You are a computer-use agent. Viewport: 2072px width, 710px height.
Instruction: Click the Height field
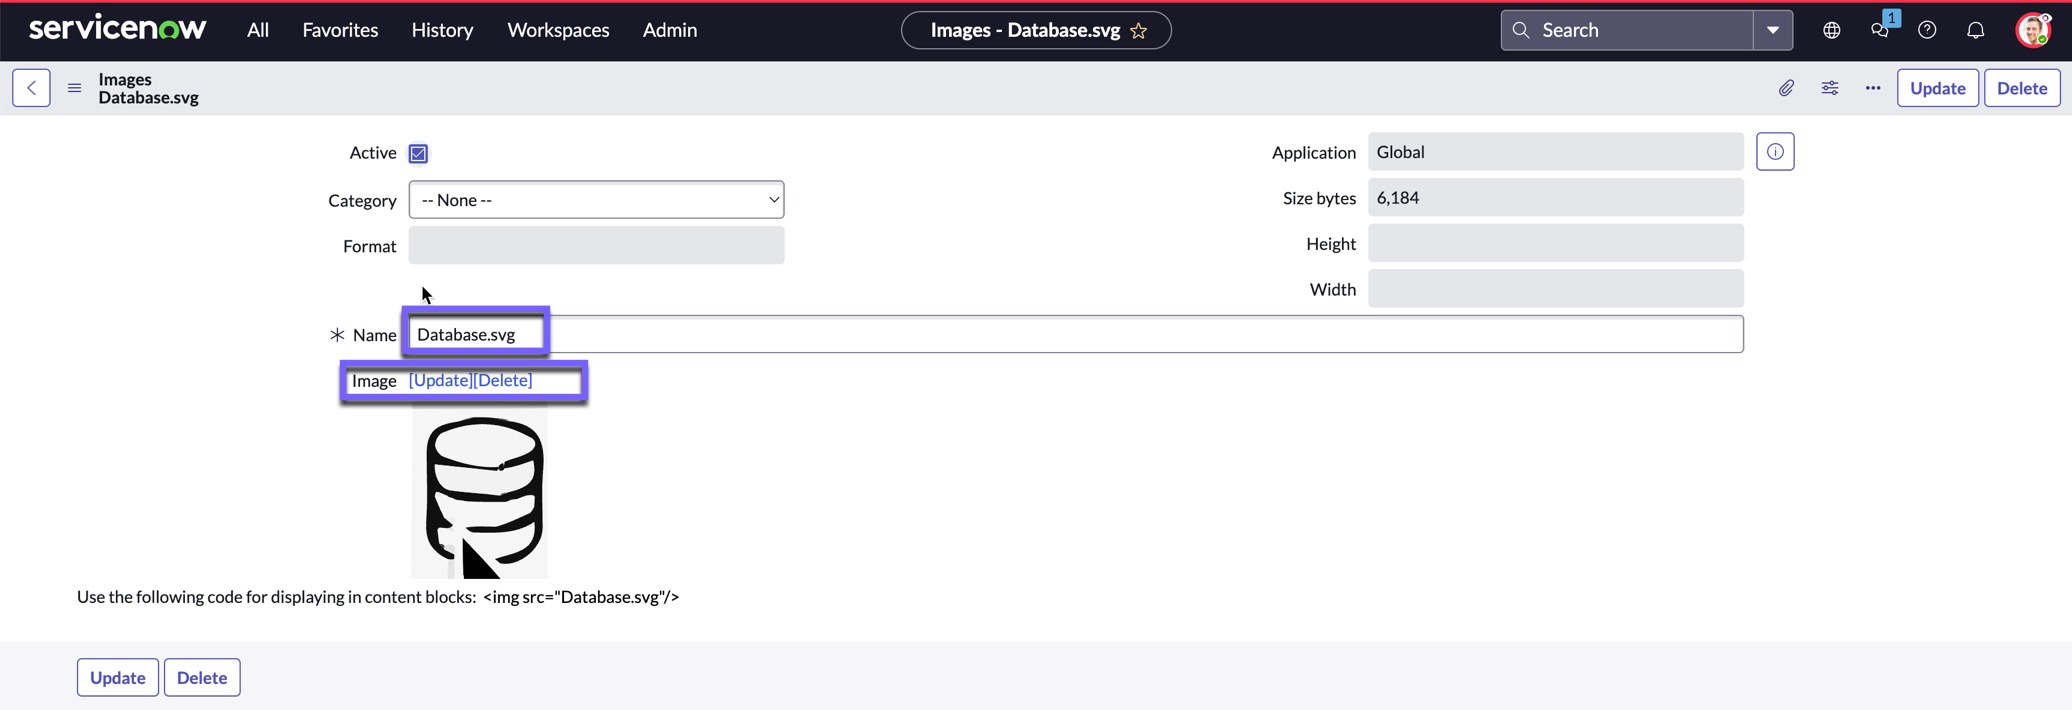(1555, 243)
